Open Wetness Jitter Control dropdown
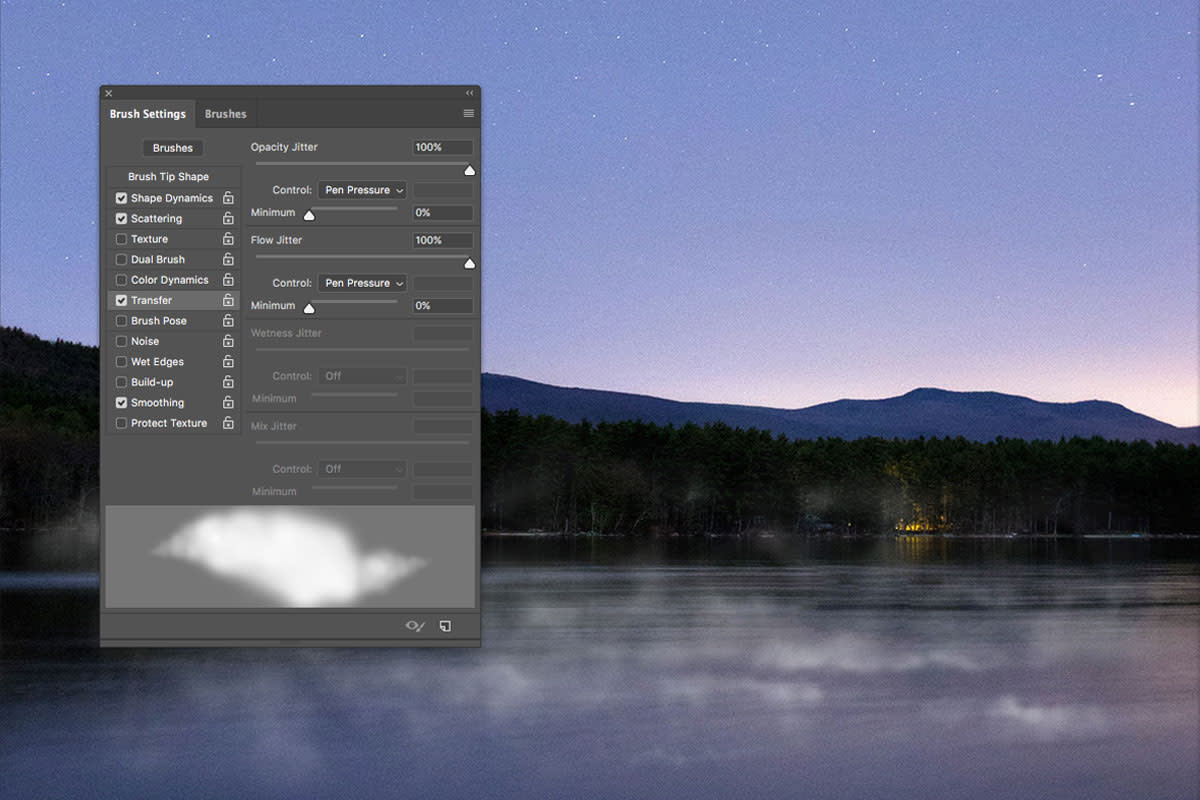The width and height of the screenshot is (1200, 800). click(x=363, y=376)
